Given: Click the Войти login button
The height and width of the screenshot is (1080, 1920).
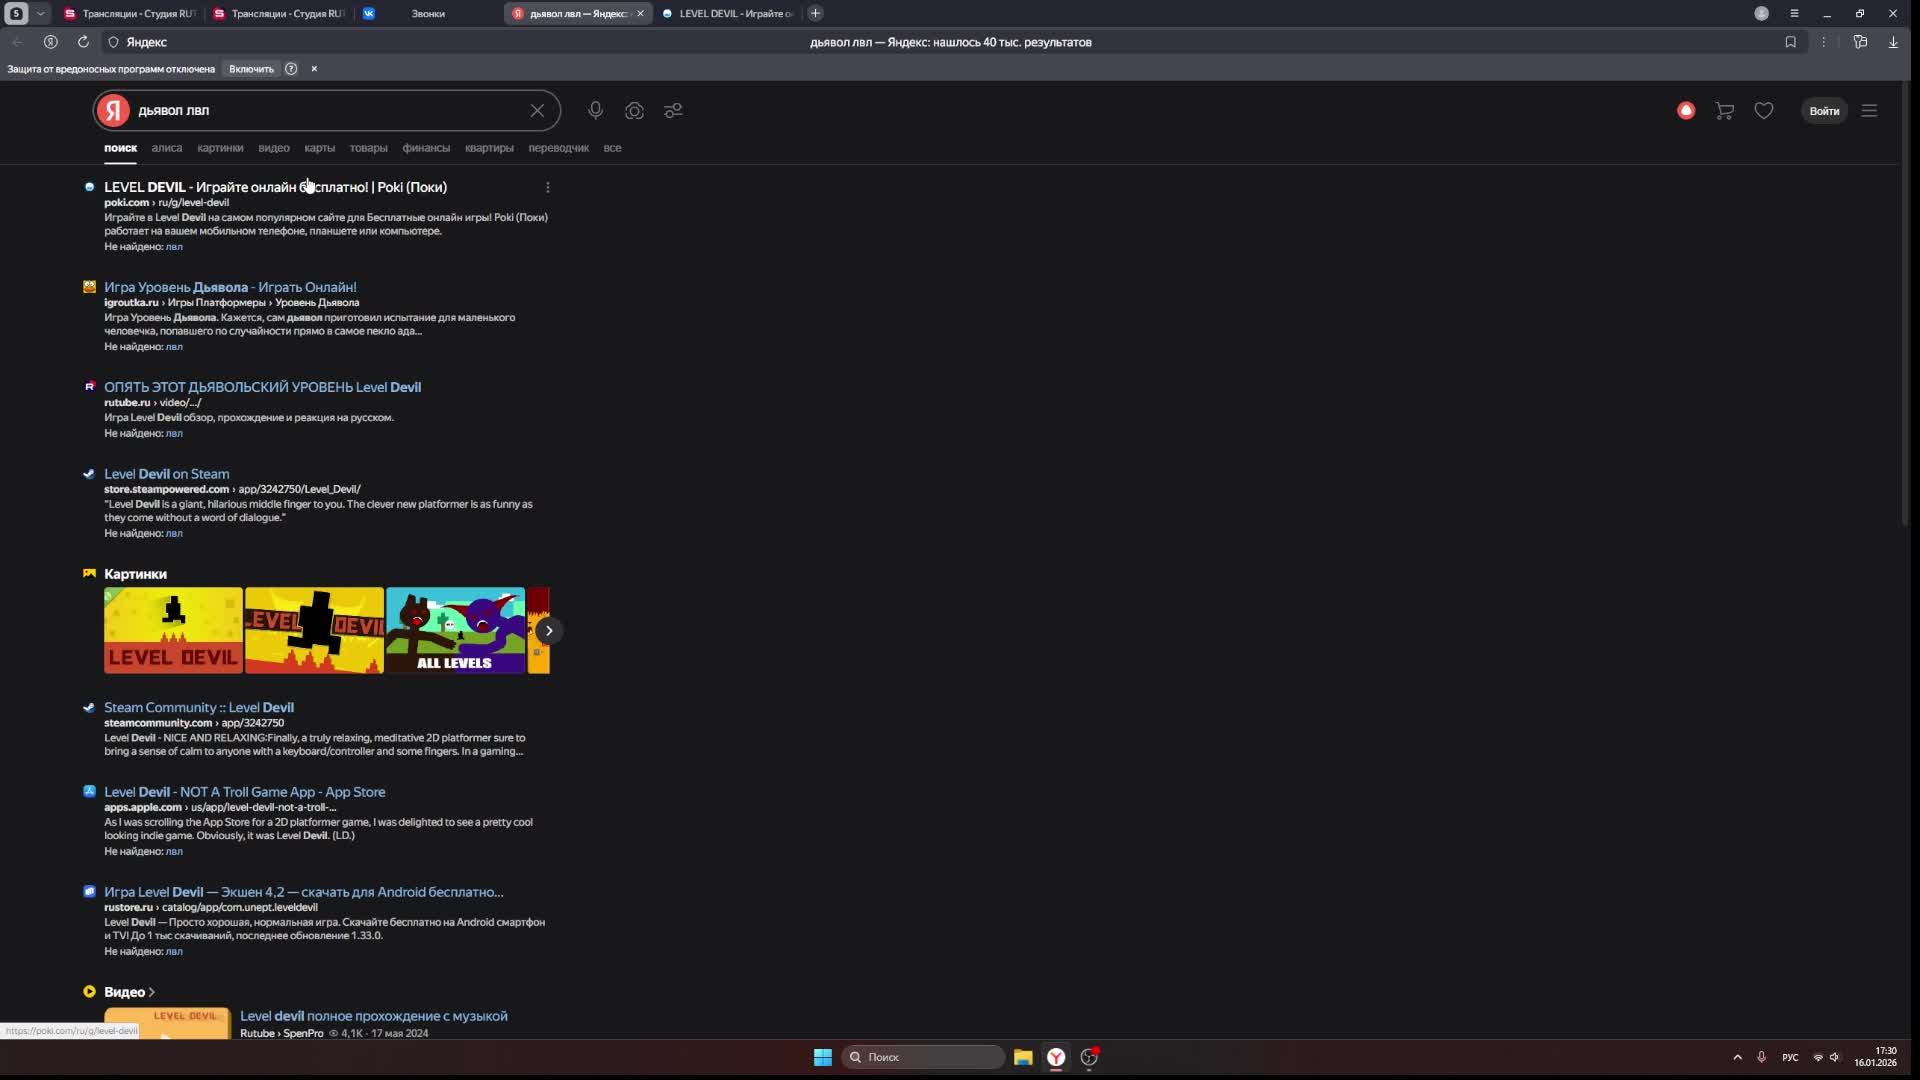Looking at the screenshot, I should coord(1824,110).
